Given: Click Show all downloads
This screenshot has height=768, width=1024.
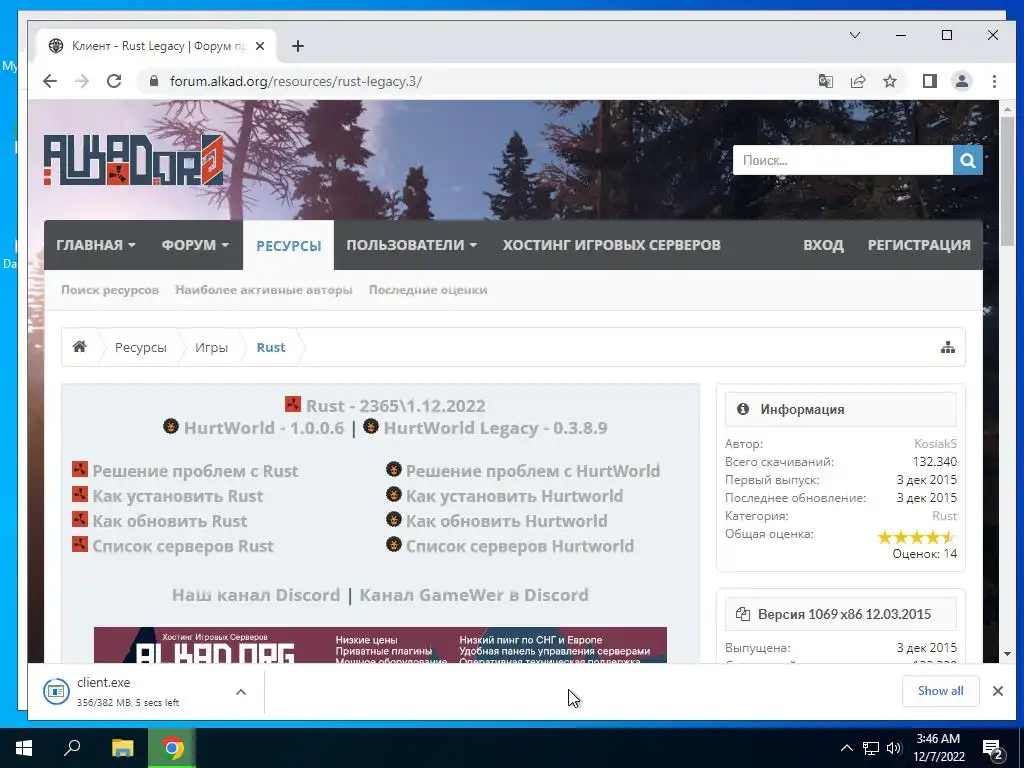Looking at the screenshot, I should tap(940, 691).
